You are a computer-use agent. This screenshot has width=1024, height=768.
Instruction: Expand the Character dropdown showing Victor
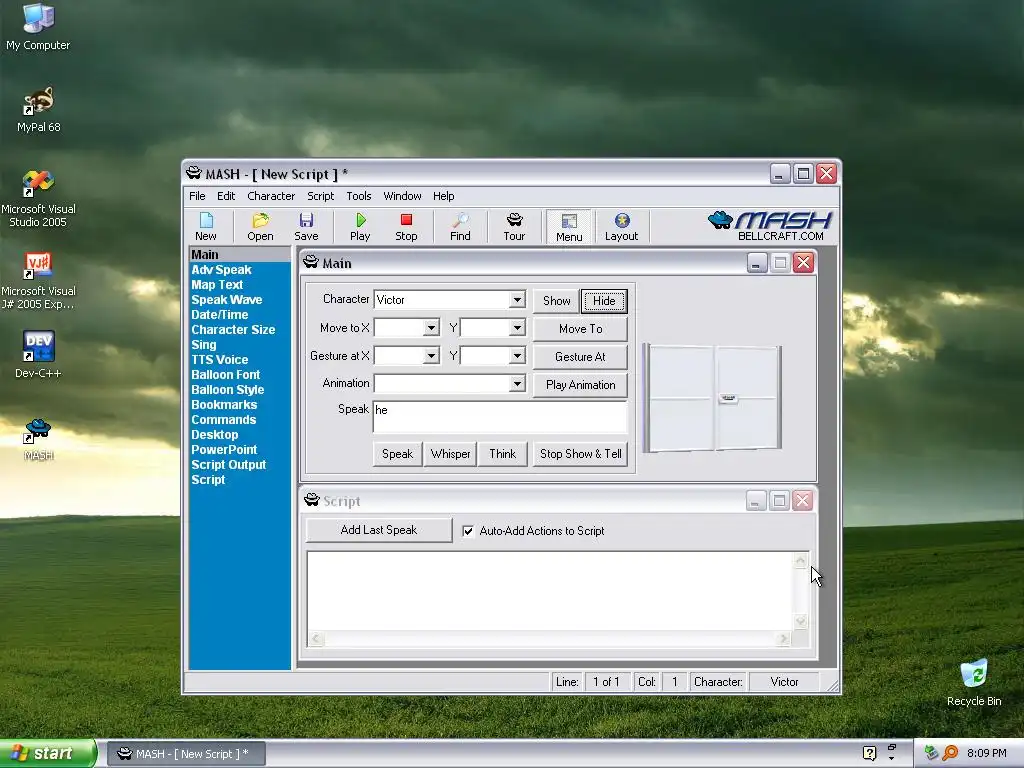pyautogui.click(x=517, y=300)
